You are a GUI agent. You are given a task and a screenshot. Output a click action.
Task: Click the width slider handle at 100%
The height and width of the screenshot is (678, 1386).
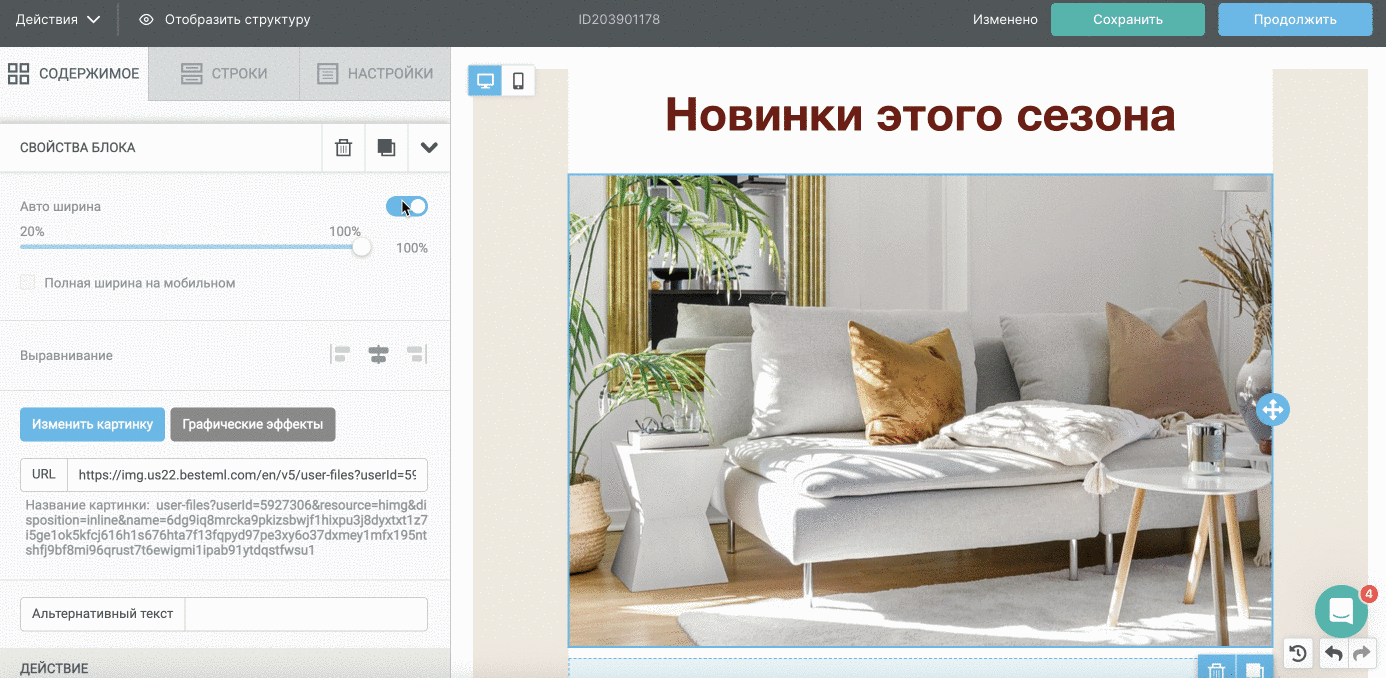362,247
